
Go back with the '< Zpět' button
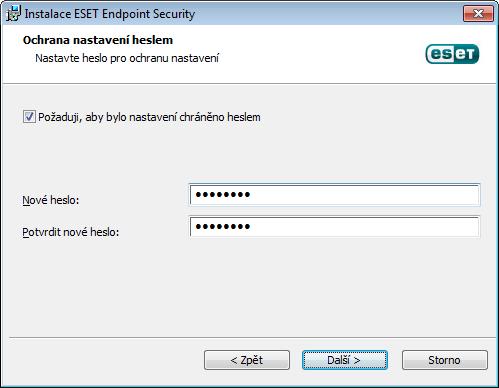247,360
